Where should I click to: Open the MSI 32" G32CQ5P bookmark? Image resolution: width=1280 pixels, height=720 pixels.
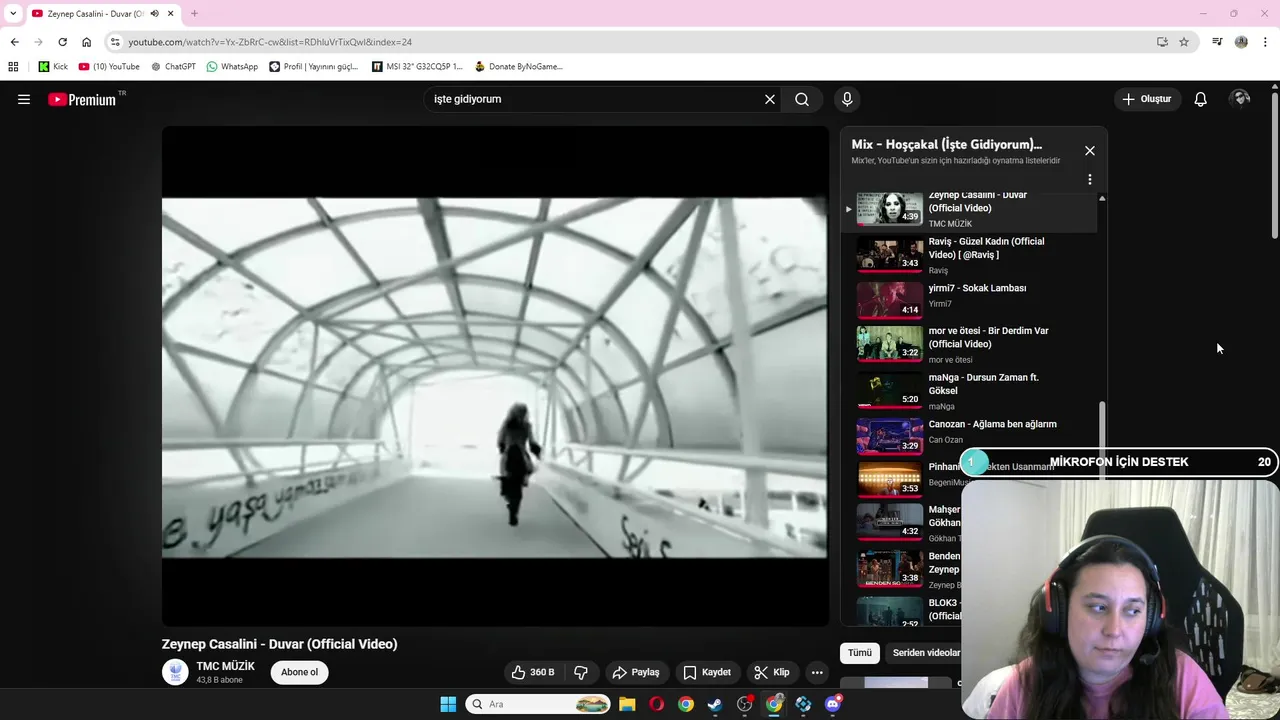[x=417, y=67]
